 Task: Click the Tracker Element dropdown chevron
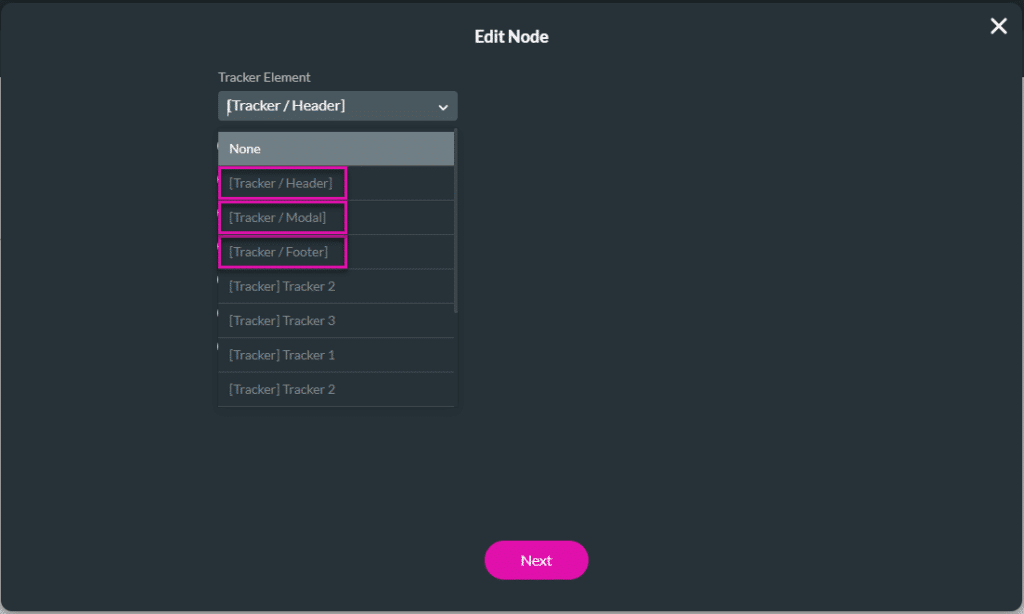[443, 107]
